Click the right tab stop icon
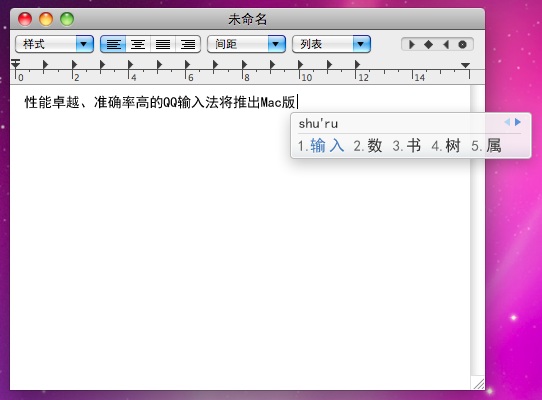Image resolution: width=542 pixels, height=400 pixels. tap(446, 45)
